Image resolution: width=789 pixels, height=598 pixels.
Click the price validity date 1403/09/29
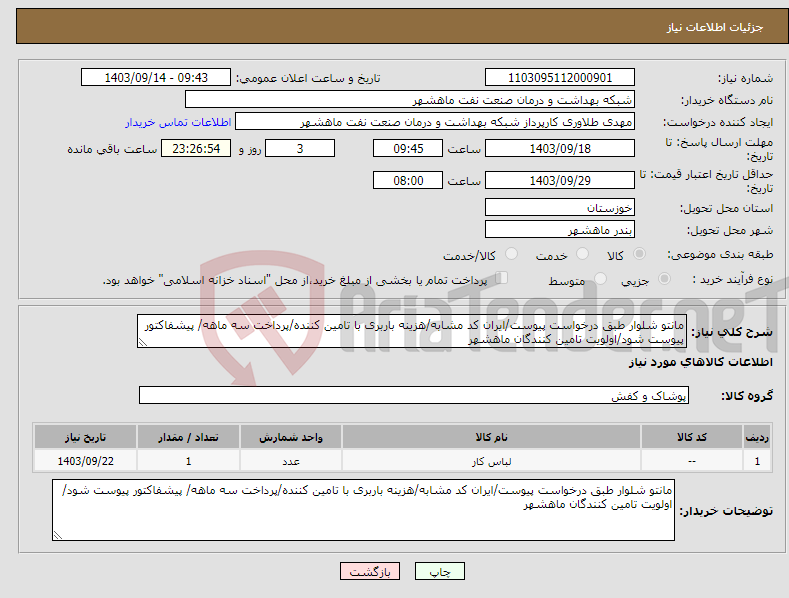click(x=560, y=180)
